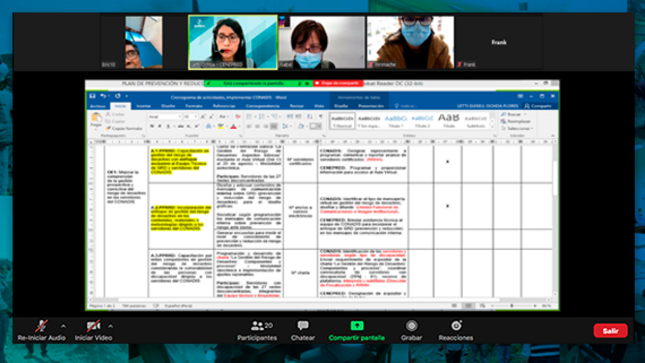
Task: Click the red font color swatch button
Action: click(x=234, y=126)
